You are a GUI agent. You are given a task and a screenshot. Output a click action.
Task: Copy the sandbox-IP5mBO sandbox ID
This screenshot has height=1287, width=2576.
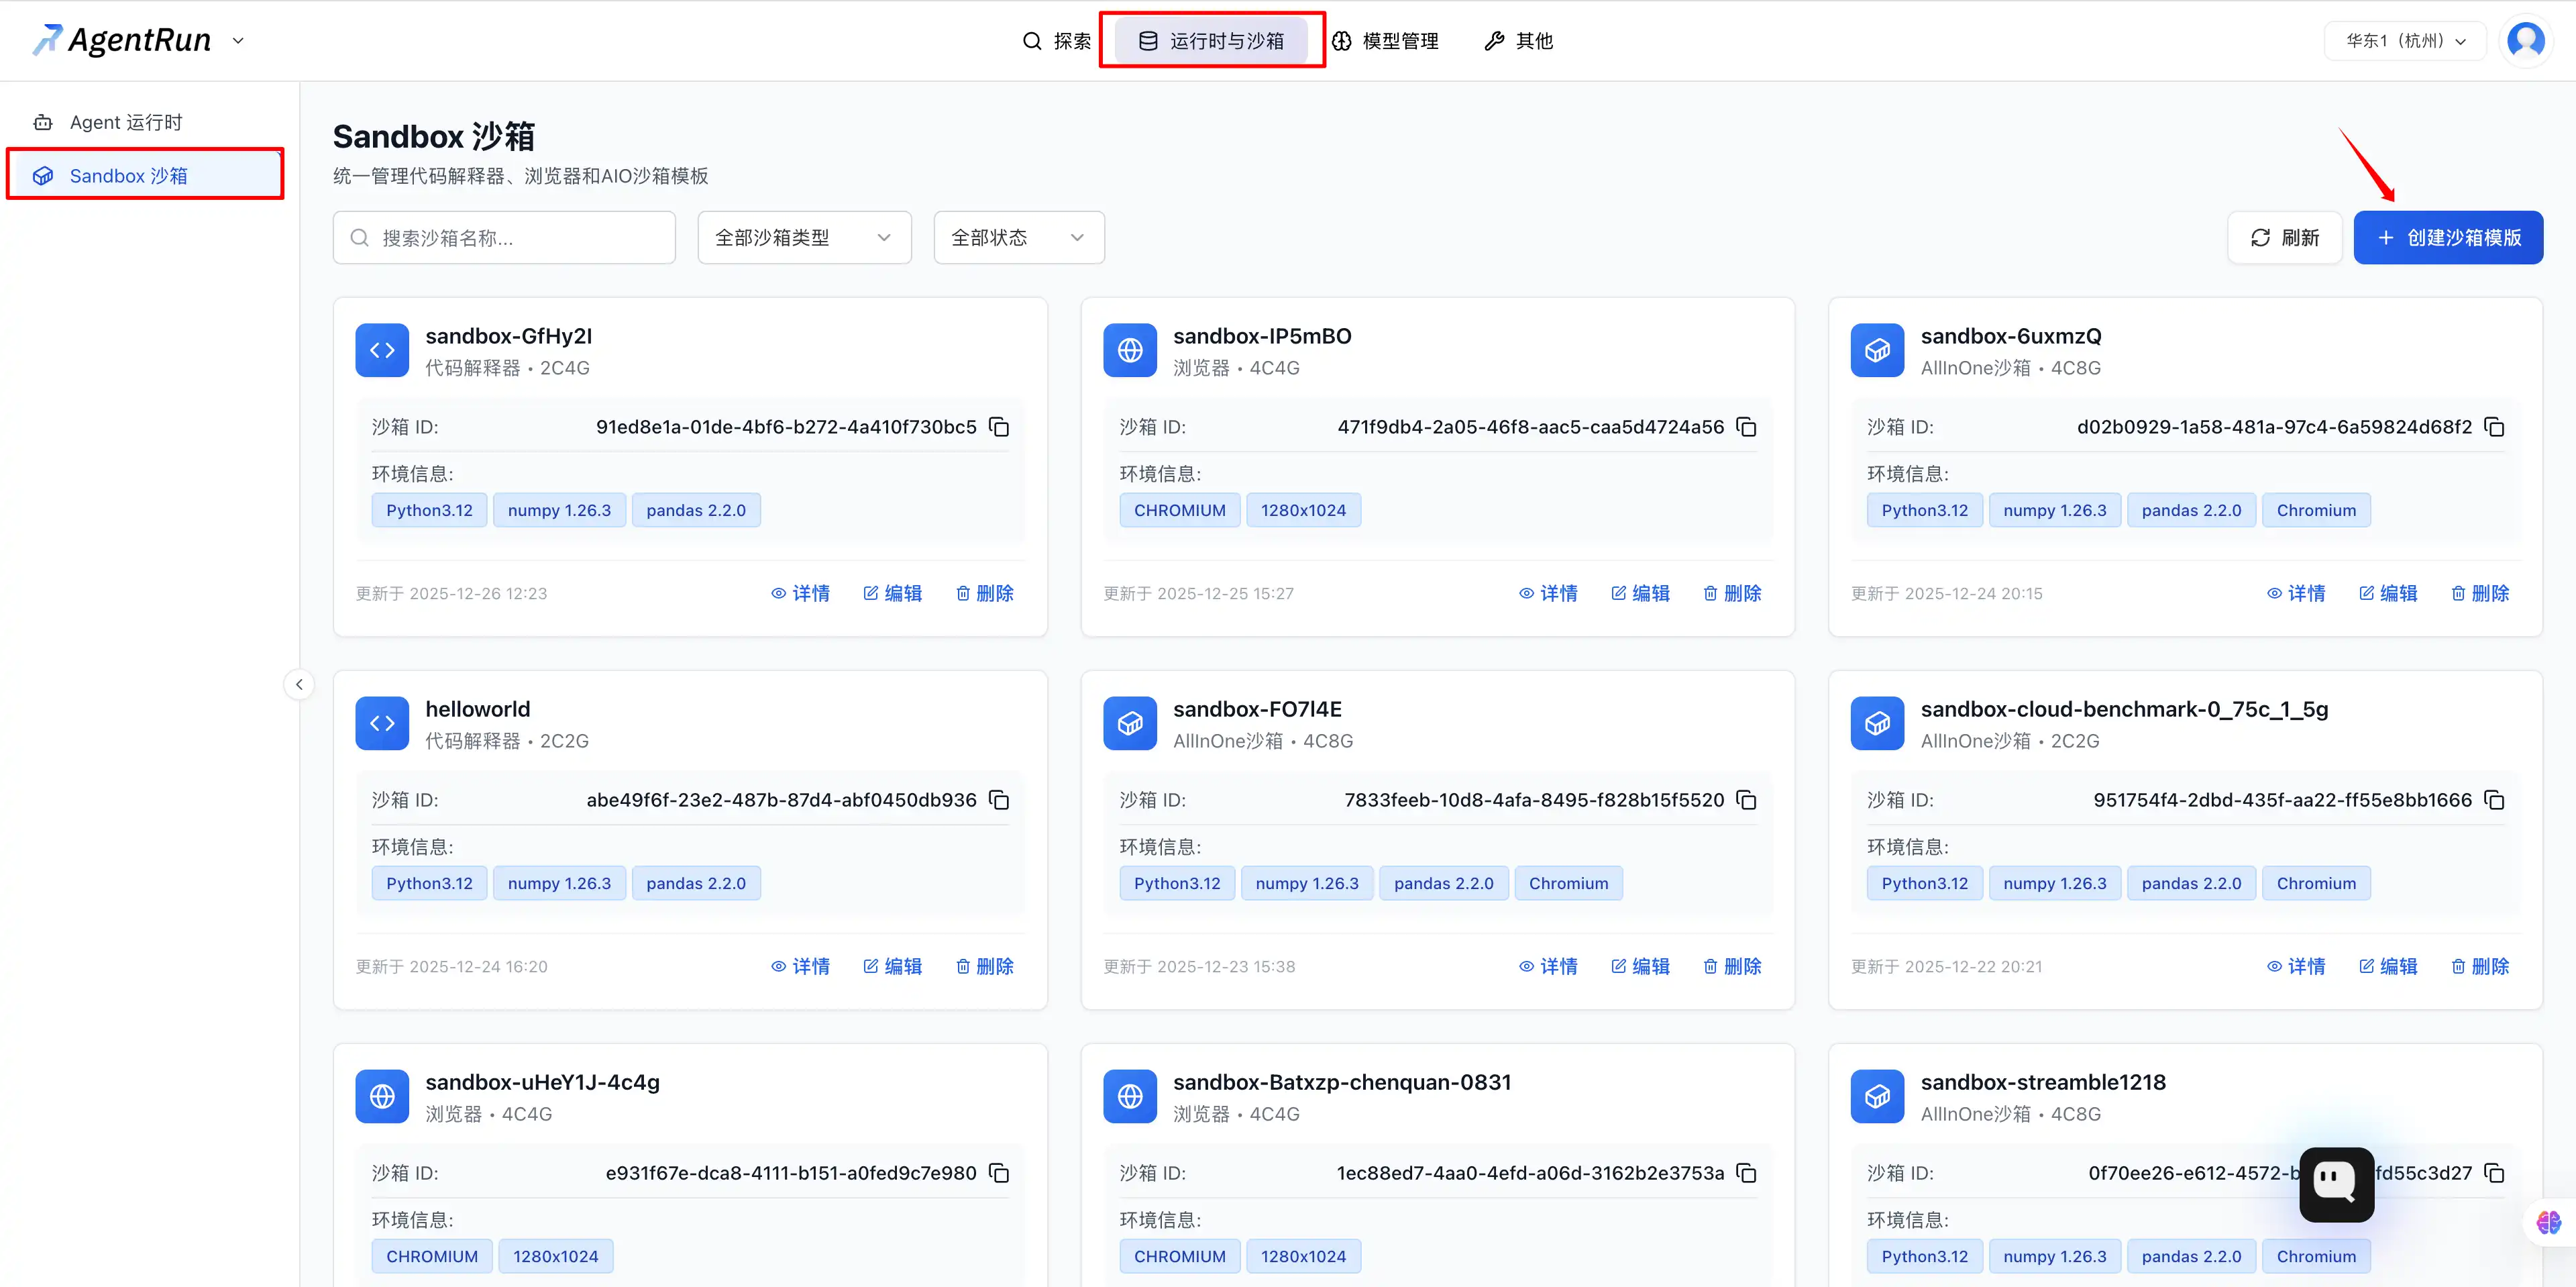[x=1746, y=427]
